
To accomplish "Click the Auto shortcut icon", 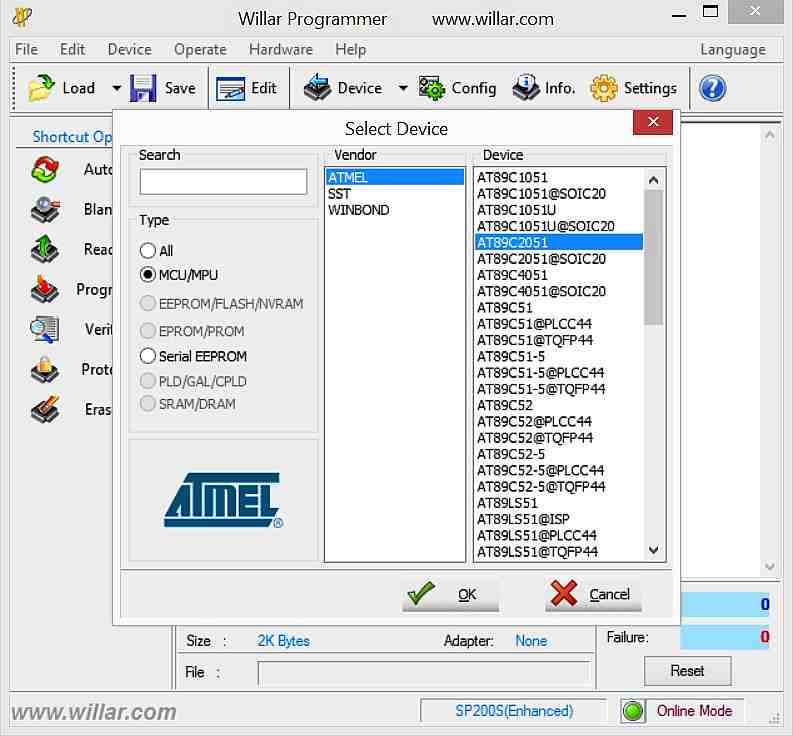I will click(45, 169).
